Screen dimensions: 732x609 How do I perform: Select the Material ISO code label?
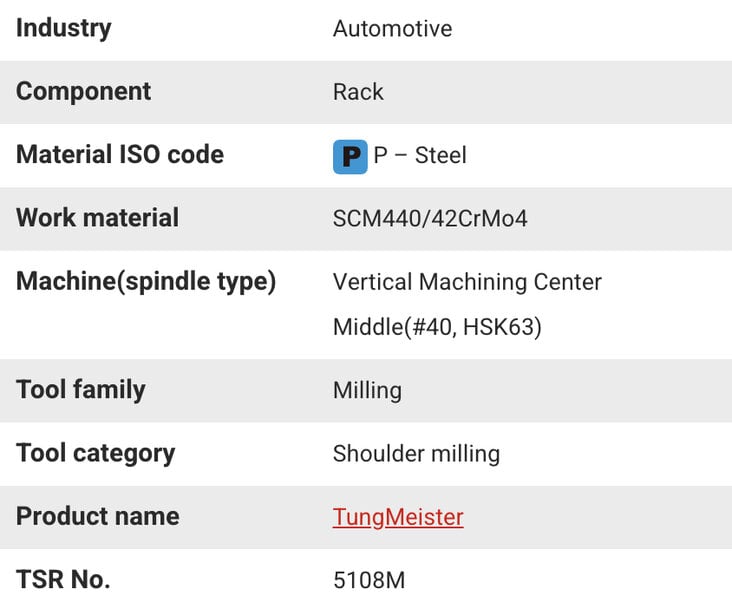pos(120,154)
